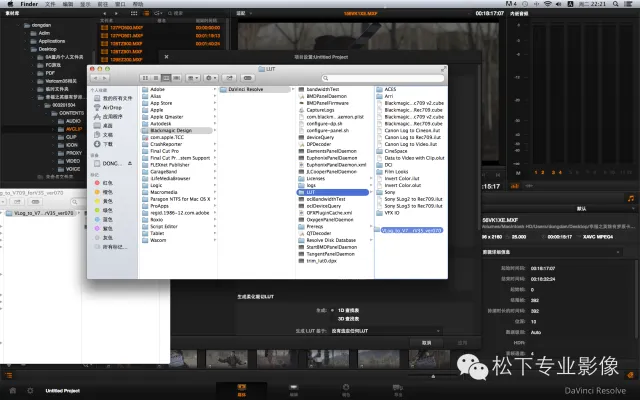Switch Finder window to Cover Flow view

176,78
